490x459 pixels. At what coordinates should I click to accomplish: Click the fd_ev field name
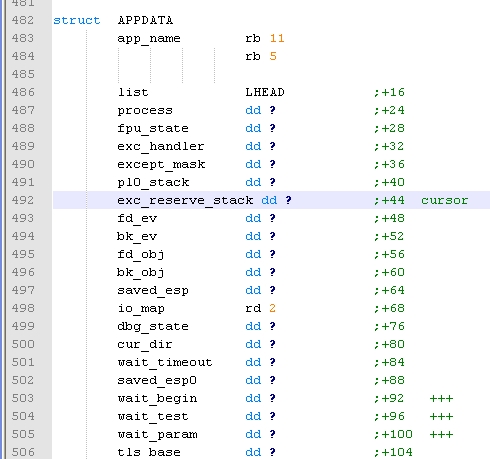pos(137,219)
